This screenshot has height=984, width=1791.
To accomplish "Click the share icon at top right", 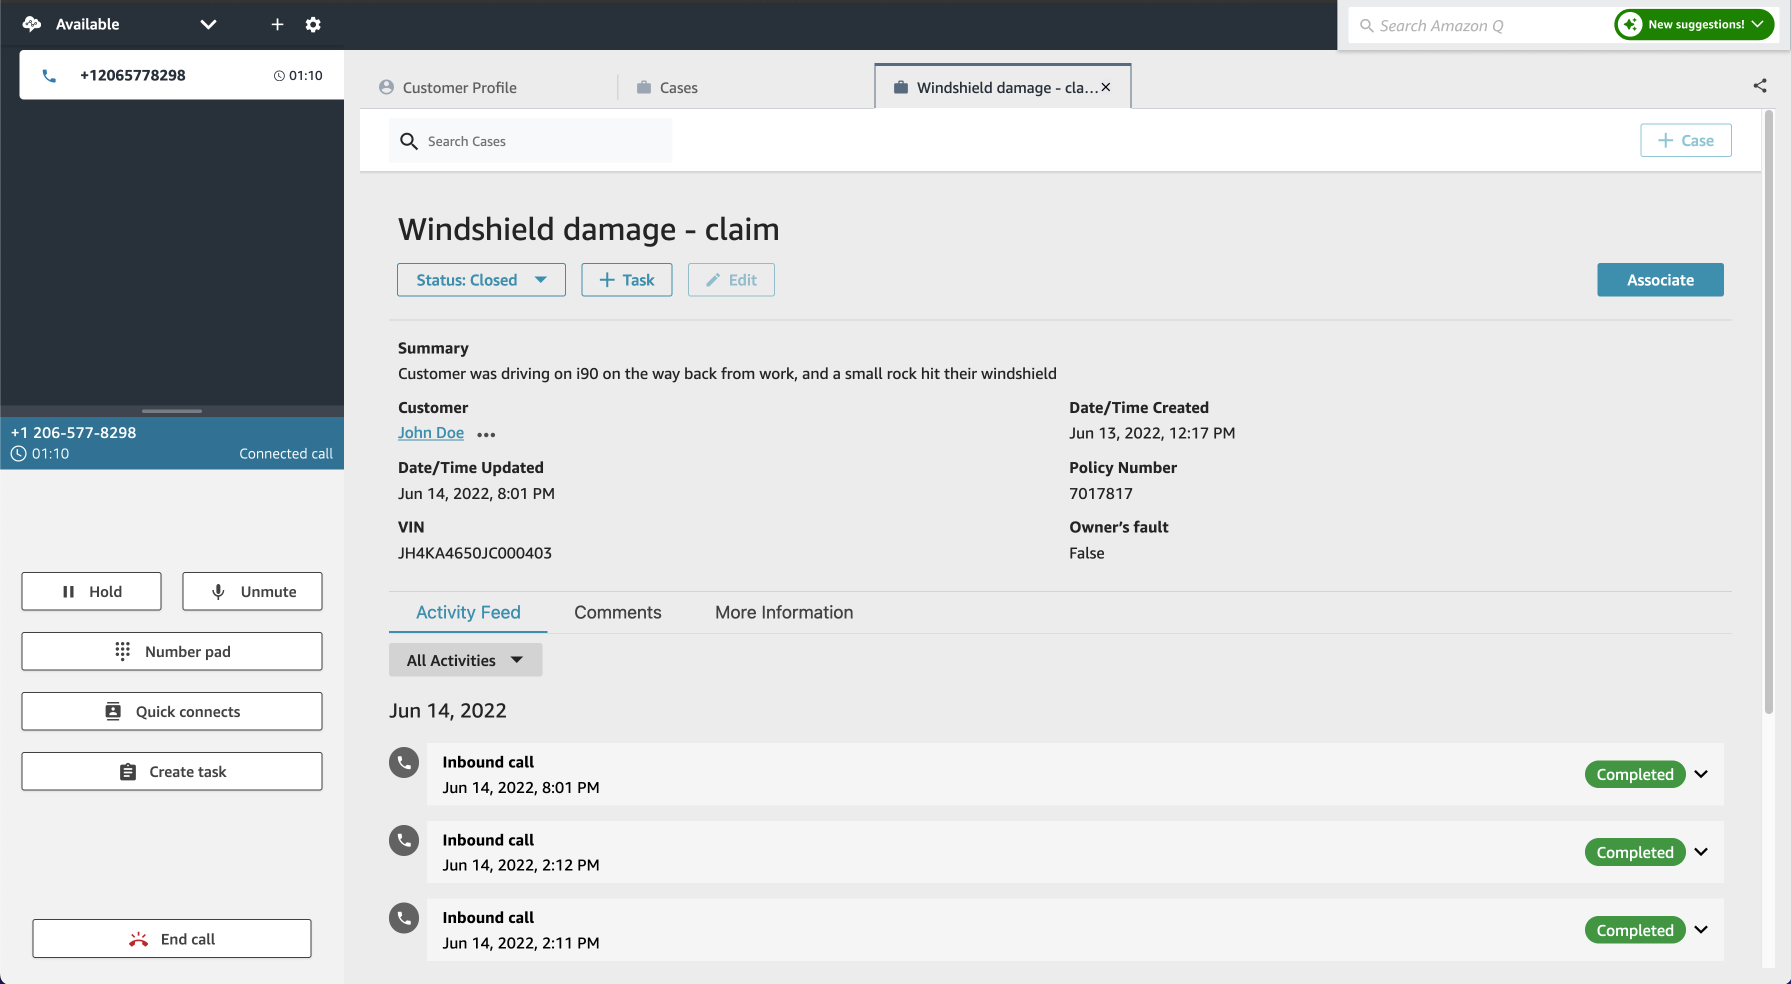I will point(1759,86).
